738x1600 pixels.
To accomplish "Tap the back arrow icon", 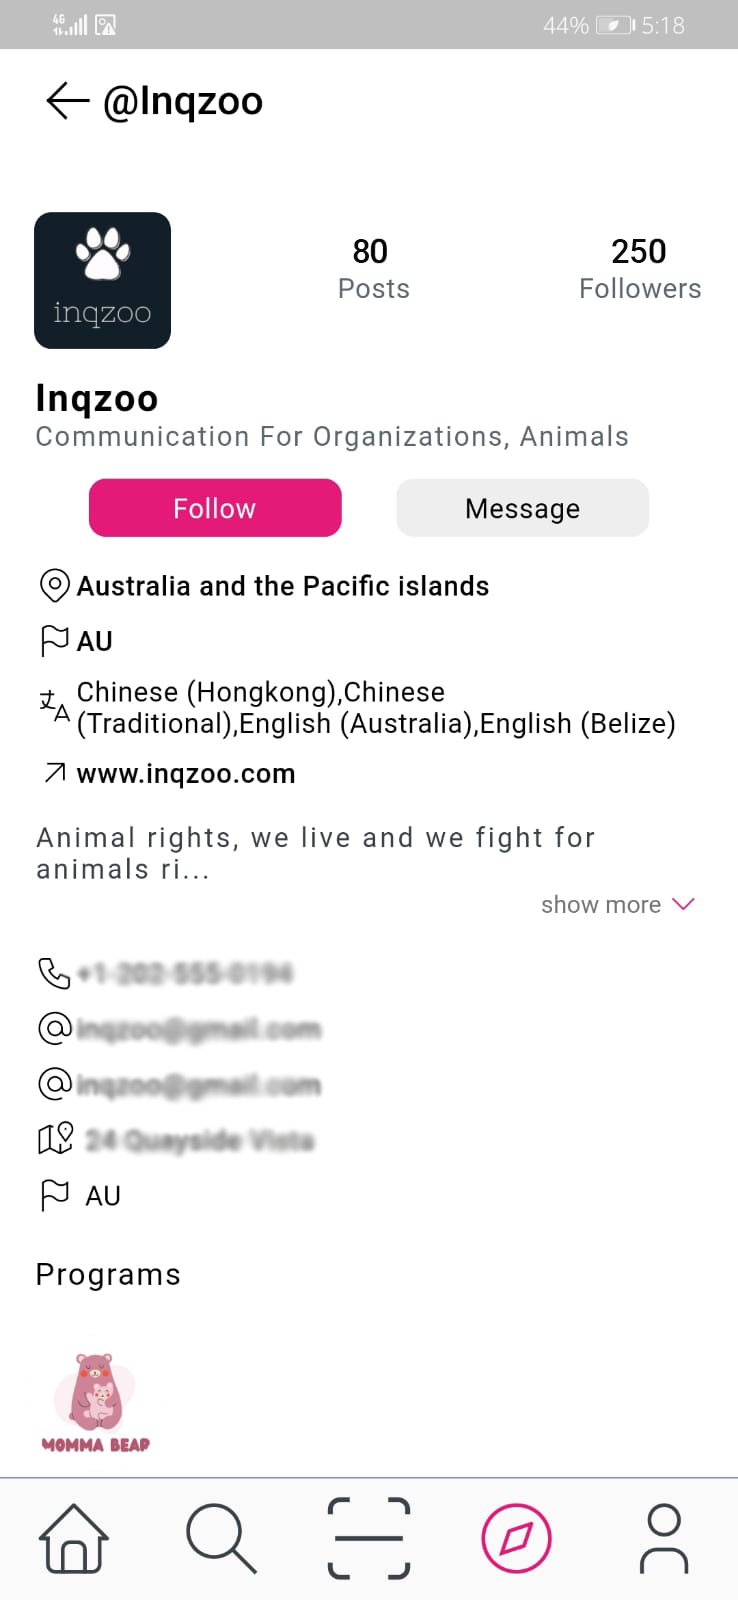I will [67, 101].
